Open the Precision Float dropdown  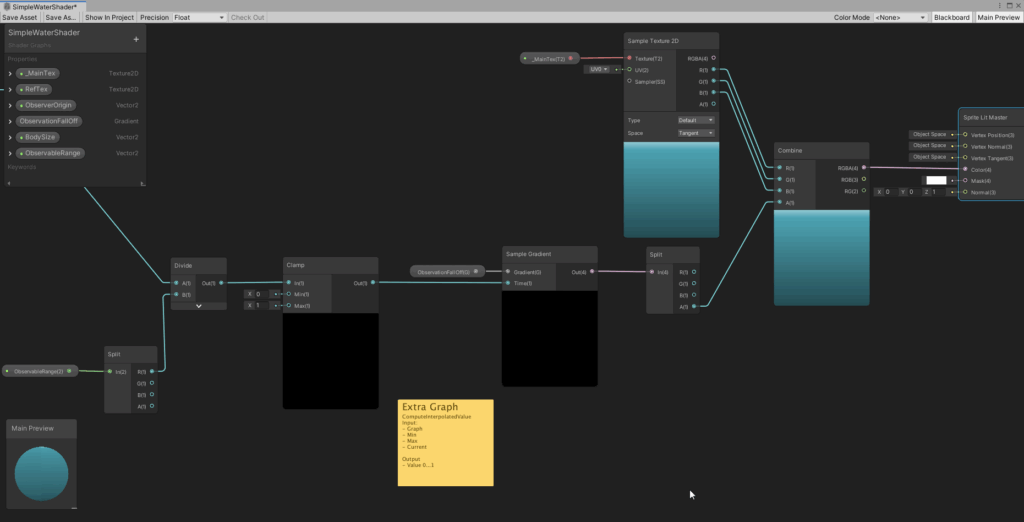(x=199, y=17)
